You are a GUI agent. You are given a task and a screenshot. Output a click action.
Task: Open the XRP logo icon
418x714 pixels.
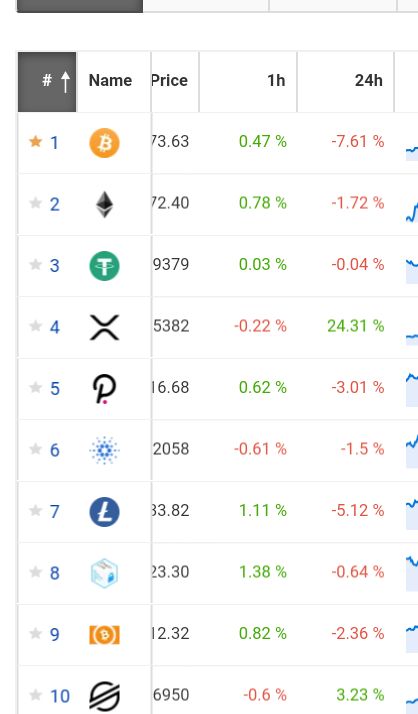(x=104, y=327)
